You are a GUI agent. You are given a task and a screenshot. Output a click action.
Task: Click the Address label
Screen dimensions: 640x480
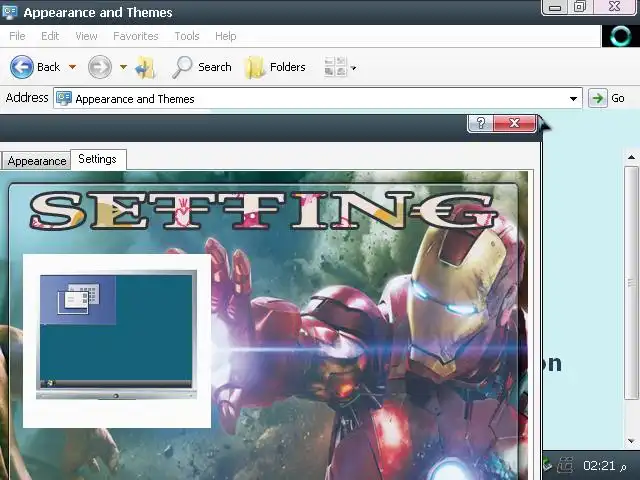pos(27,98)
